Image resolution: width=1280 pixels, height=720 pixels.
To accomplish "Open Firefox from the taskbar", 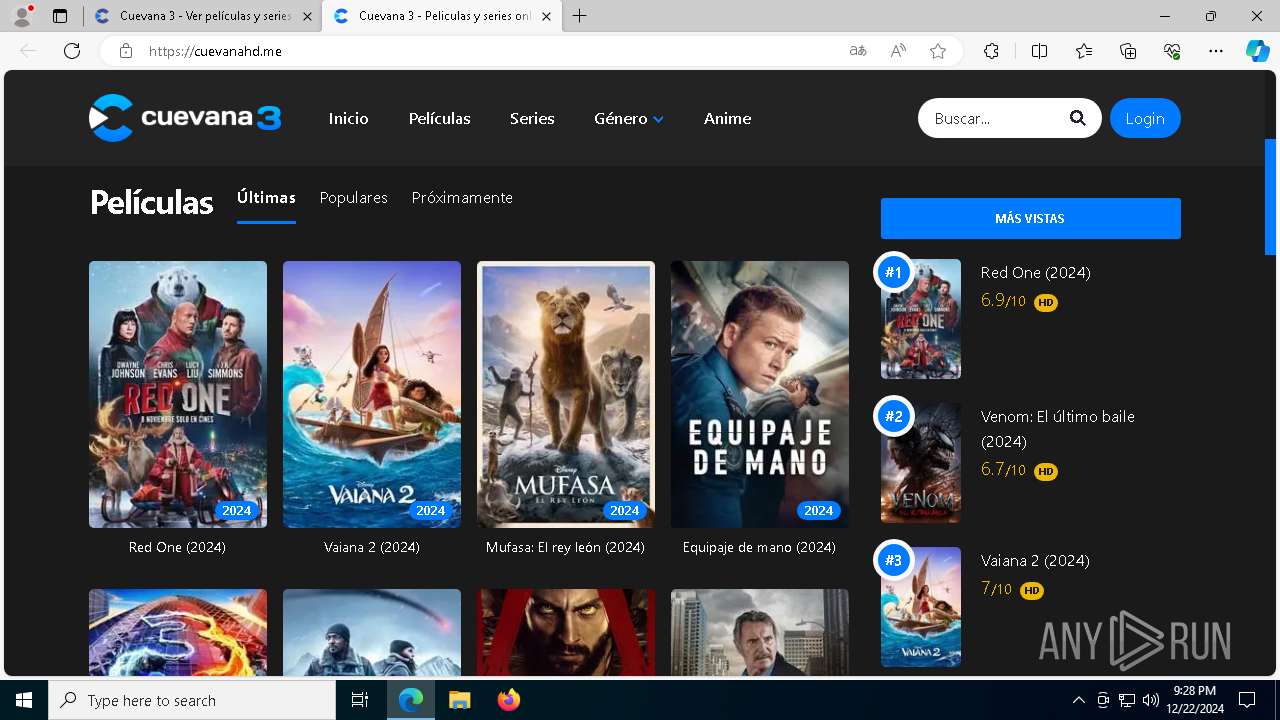I will coord(508,700).
